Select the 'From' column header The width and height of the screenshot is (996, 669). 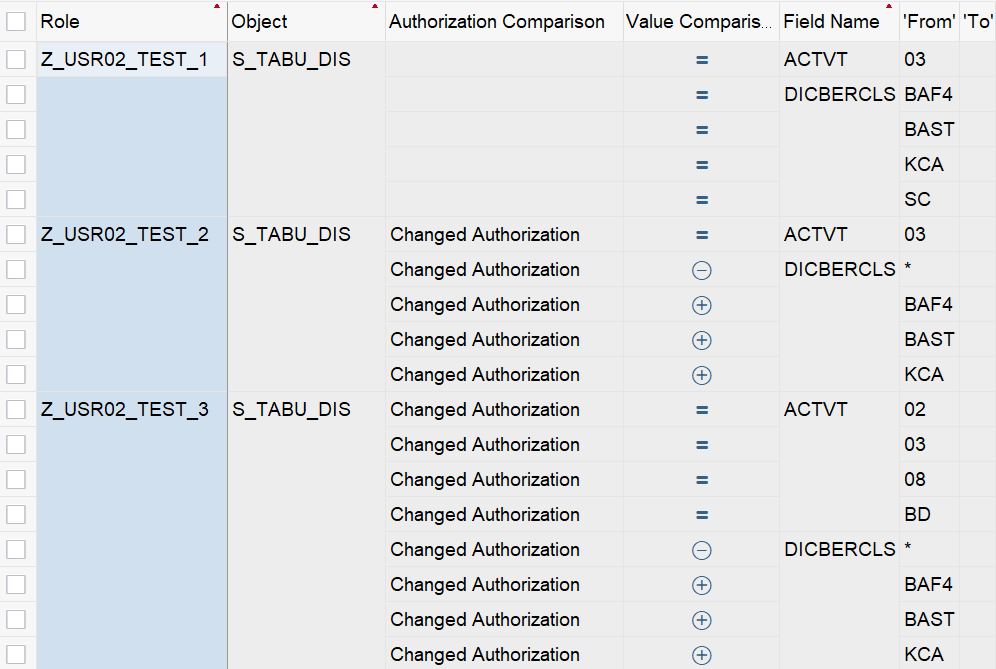(x=929, y=21)
